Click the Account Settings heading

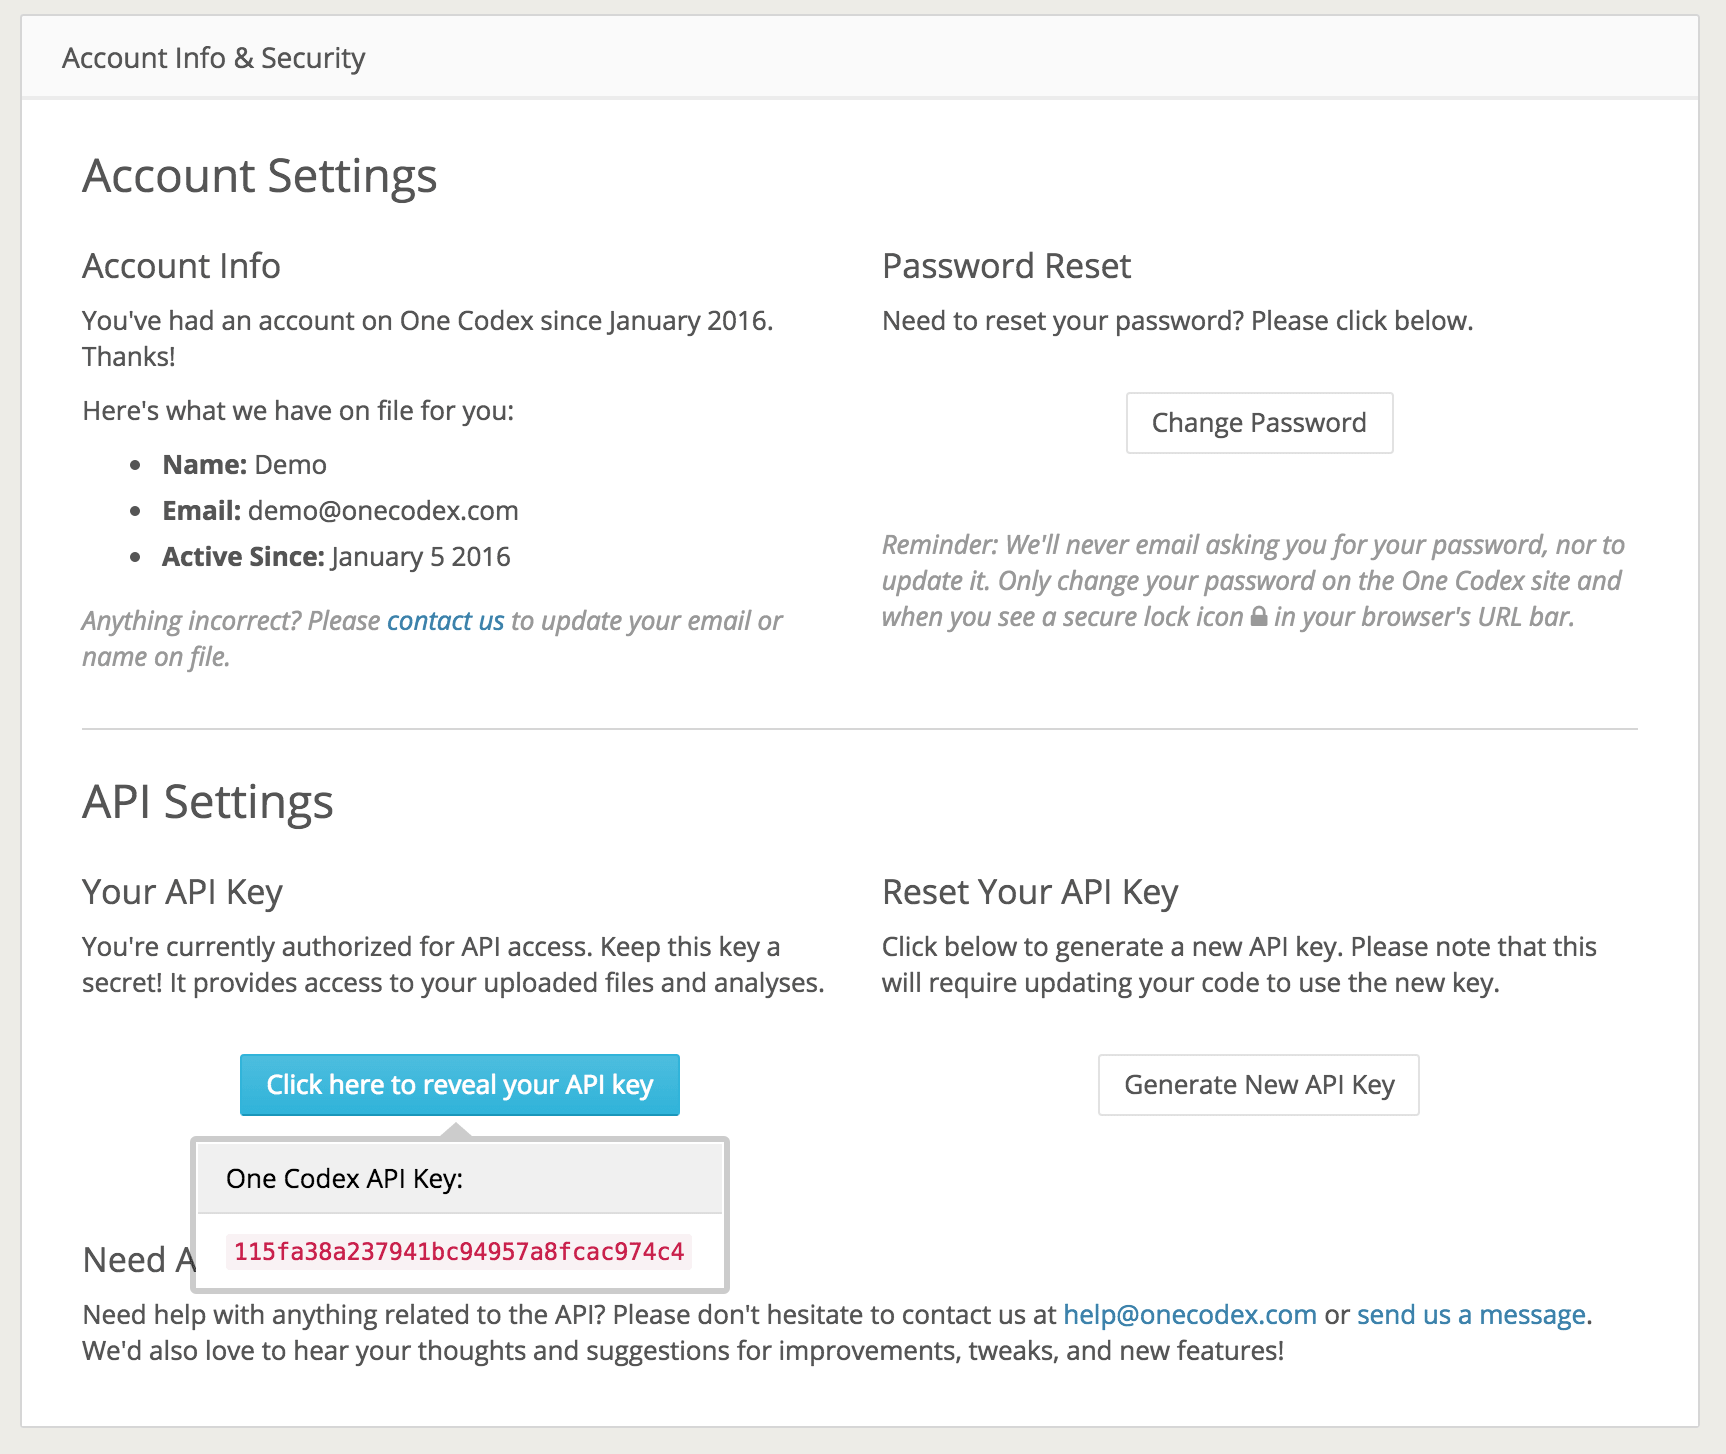(x=260, y=176)
